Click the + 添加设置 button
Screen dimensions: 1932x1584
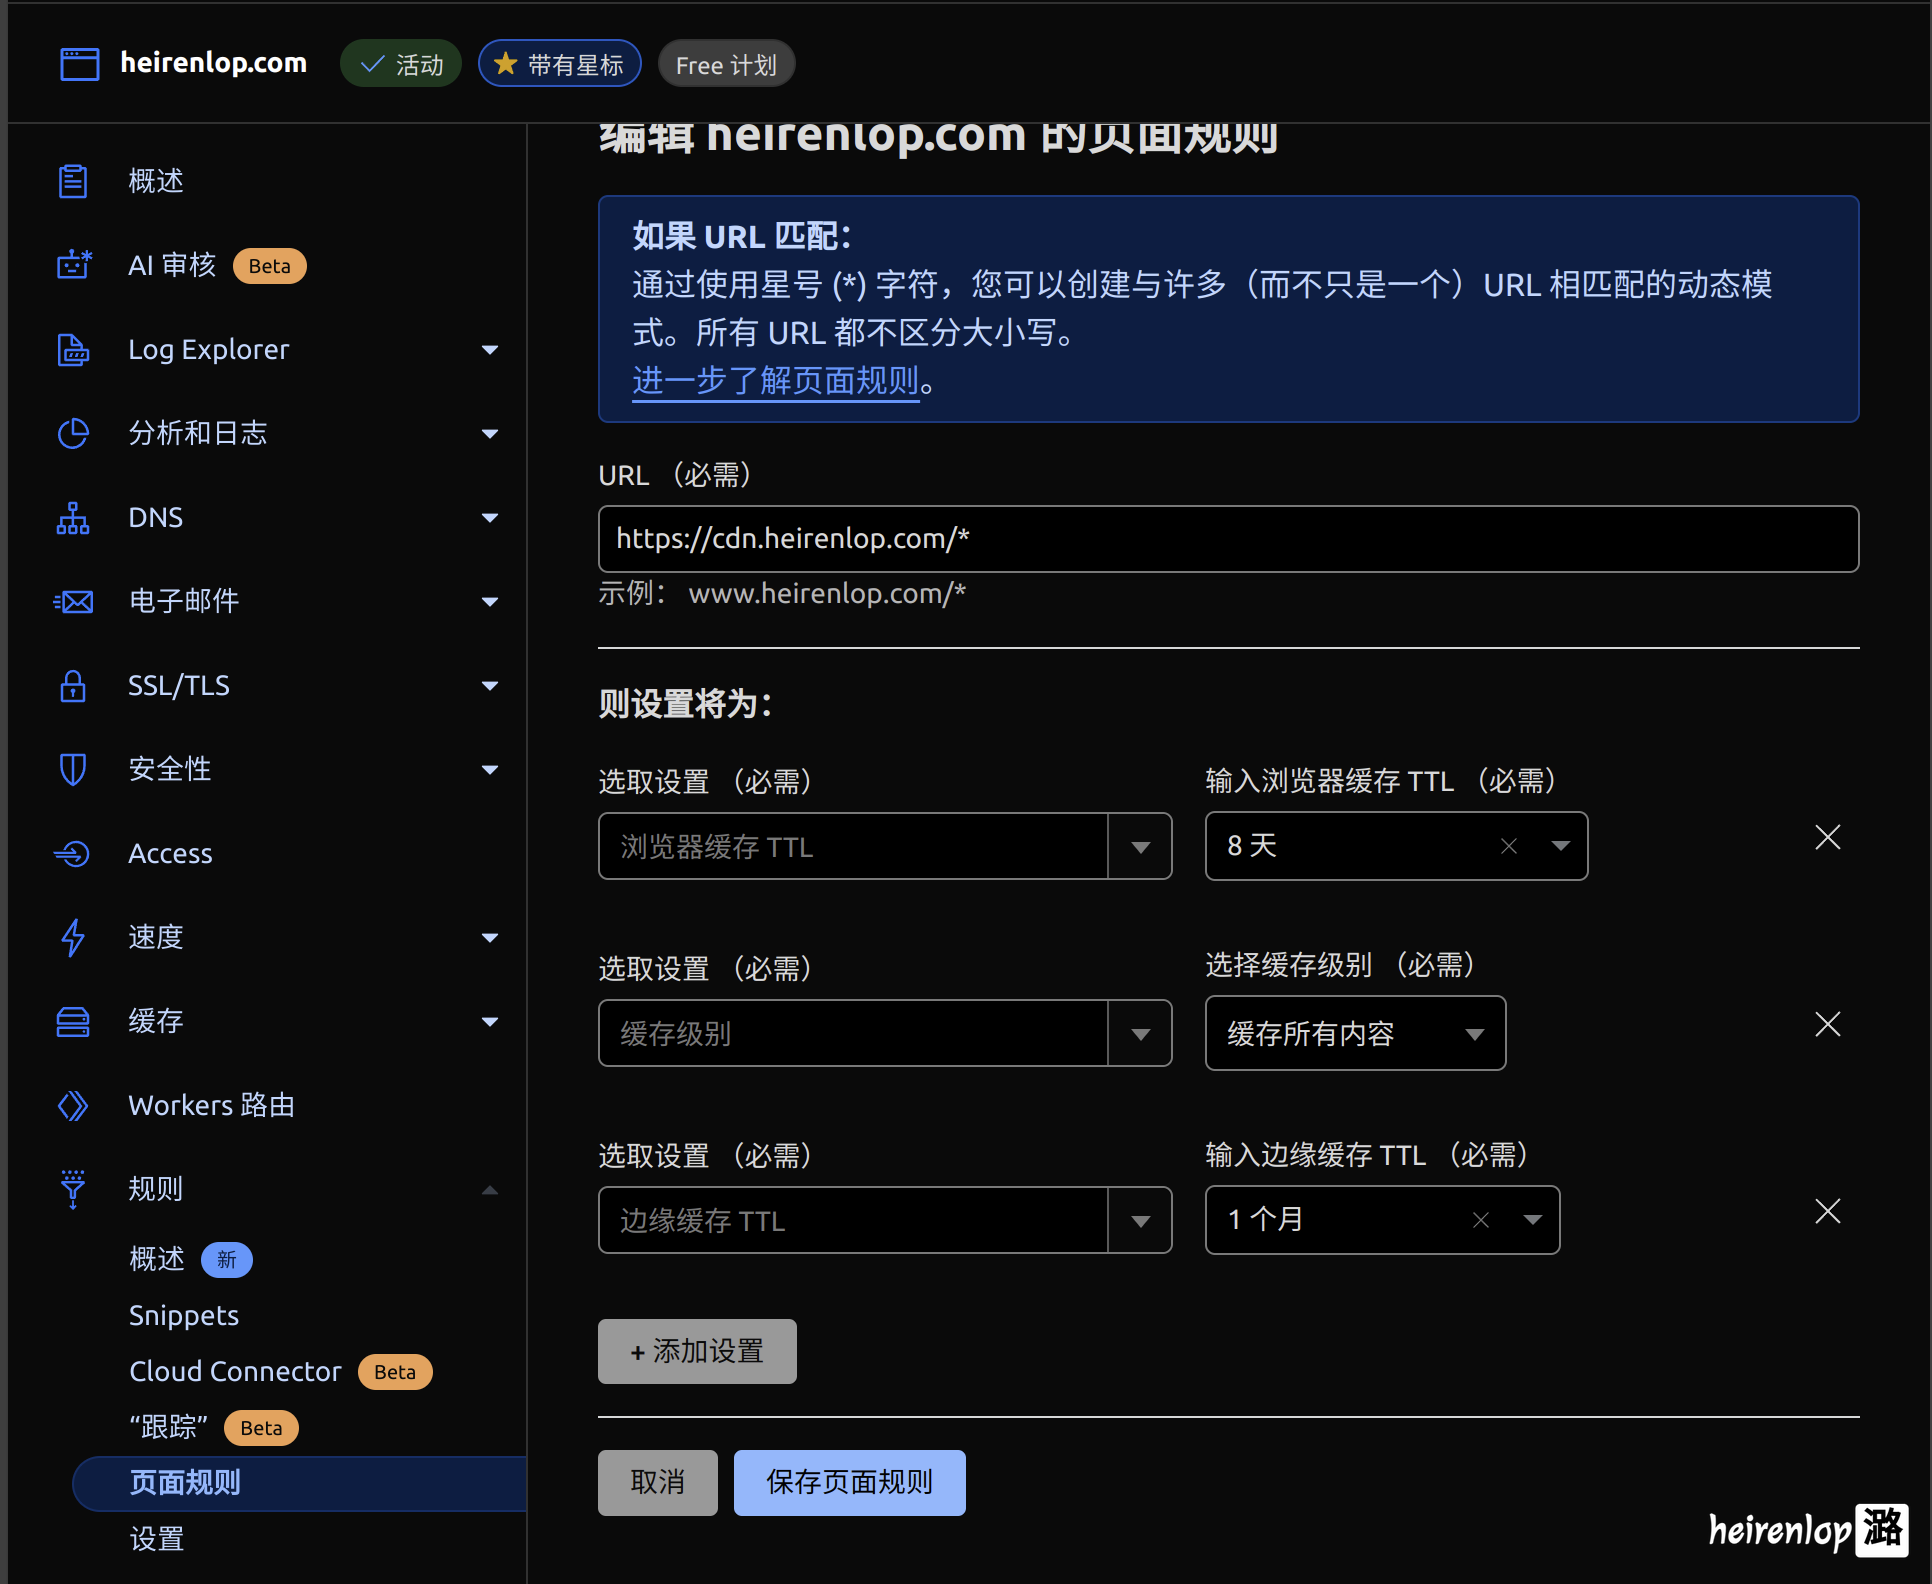[x=697, y=1351]
